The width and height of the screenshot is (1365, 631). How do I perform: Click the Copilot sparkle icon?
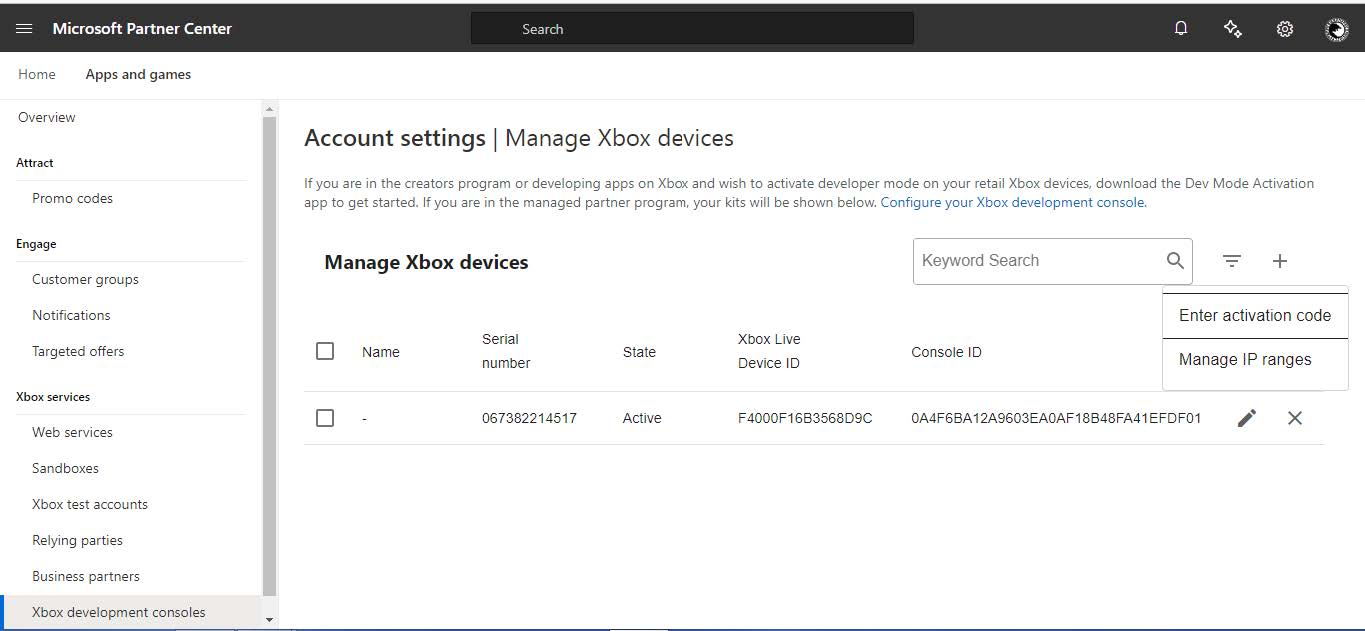[x=1233, y=29]
